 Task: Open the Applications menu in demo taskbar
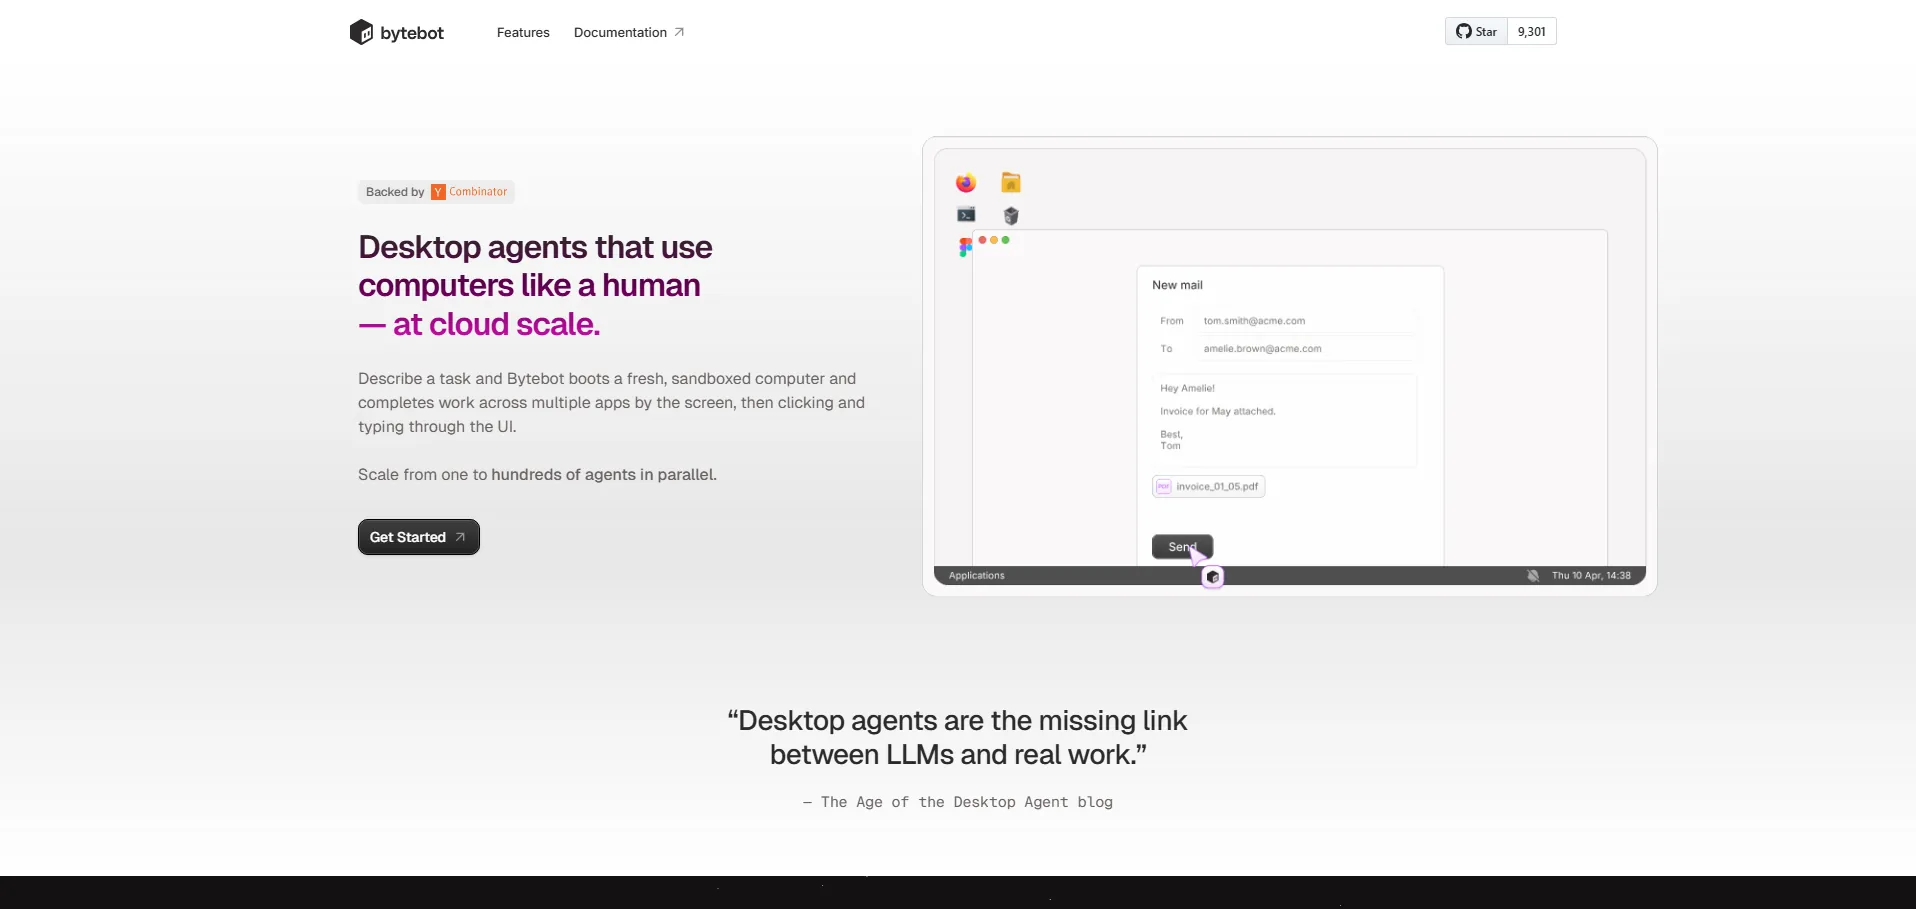[976, 576]
